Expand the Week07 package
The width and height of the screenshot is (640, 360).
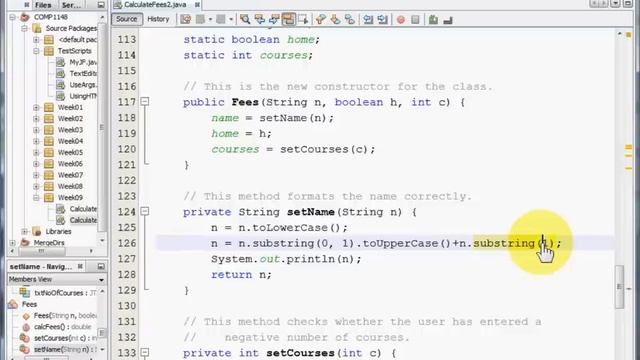[x=36, y=175]
